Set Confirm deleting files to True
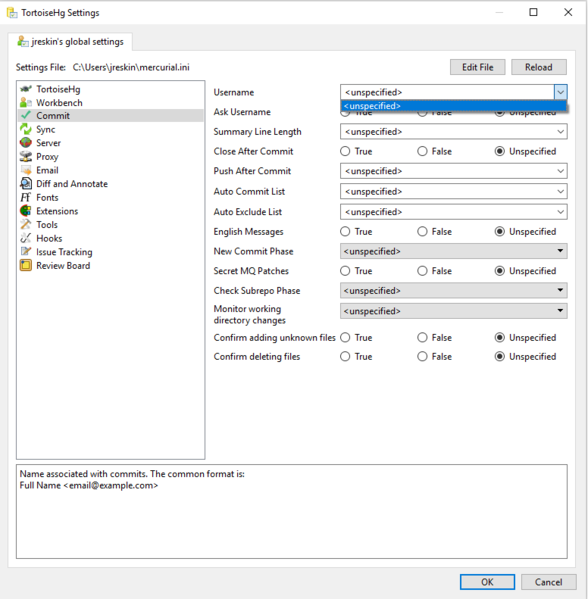This screenshot has width=588, height=599. 345,356
